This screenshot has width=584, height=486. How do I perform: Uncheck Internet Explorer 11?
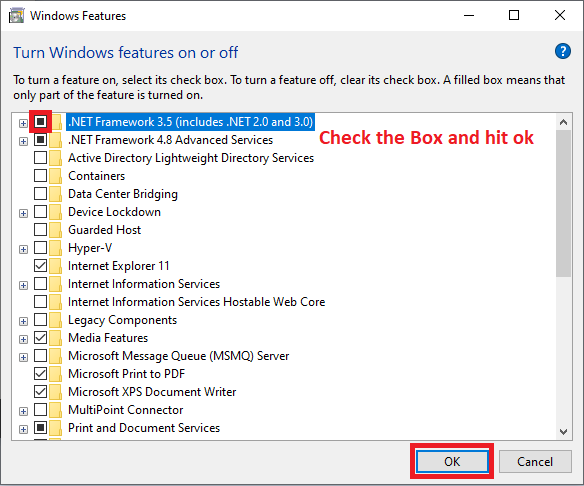40,266
